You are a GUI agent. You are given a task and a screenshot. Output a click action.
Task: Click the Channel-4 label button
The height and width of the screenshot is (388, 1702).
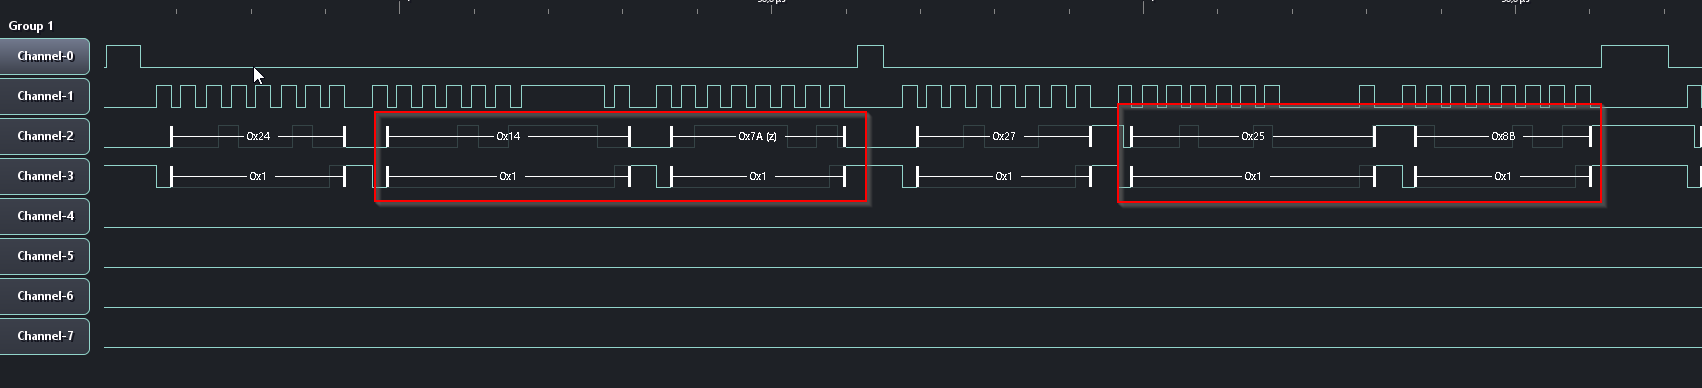(45, 216)
